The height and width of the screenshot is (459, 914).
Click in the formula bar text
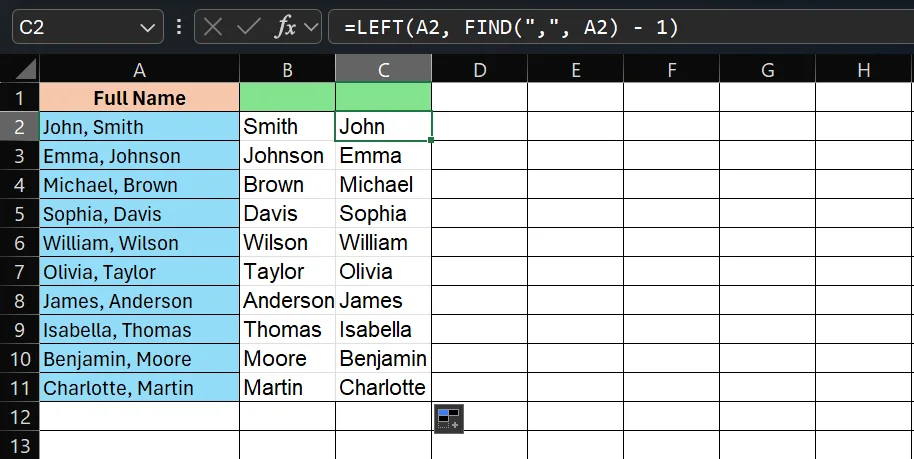621,27
